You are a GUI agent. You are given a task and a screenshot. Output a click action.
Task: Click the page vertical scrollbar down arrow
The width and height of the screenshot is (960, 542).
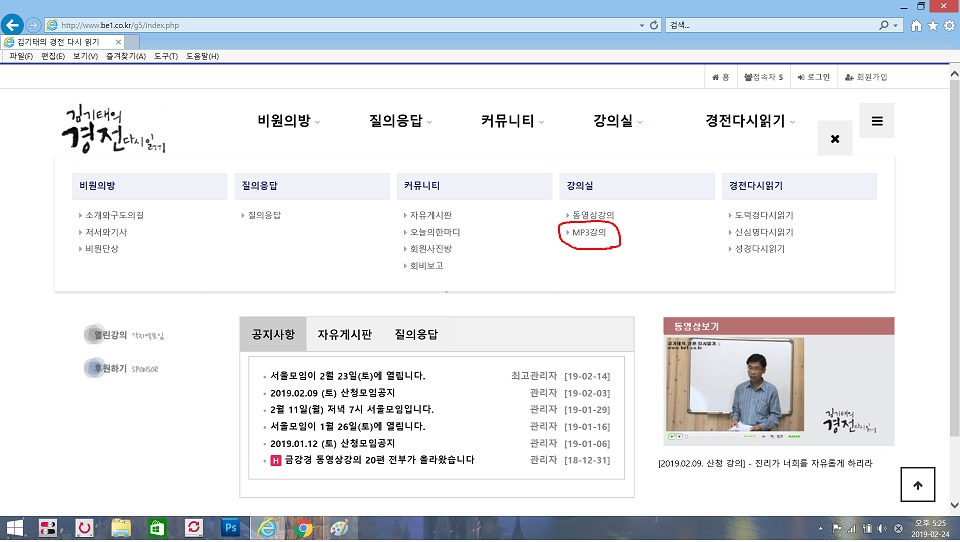click(x=954, y=506)
